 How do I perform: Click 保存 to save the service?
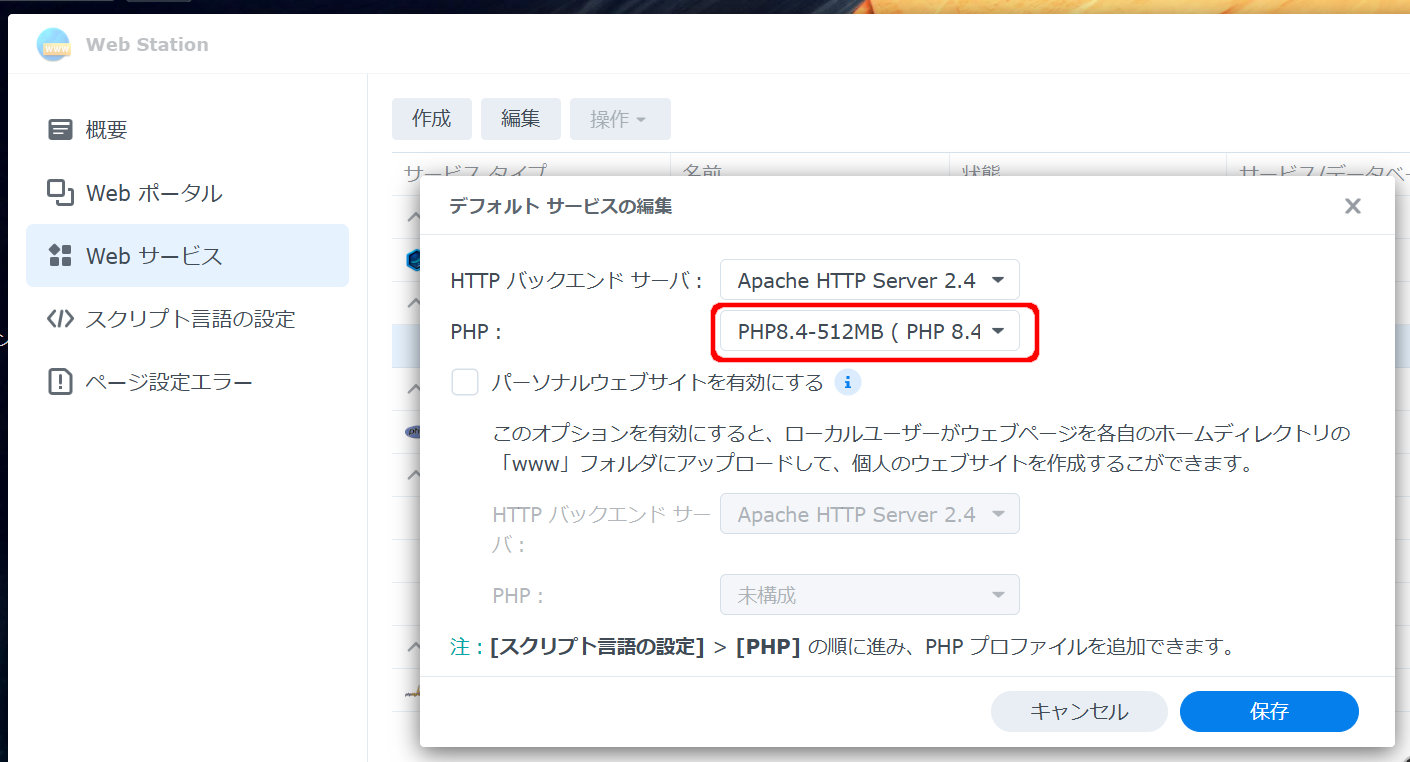[1268, 711]
